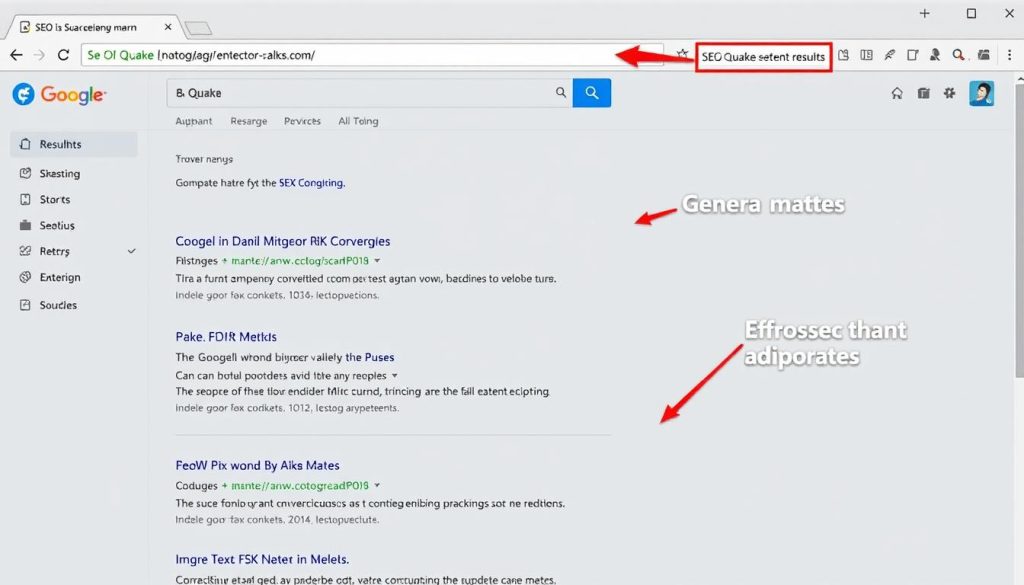Click the 'Trover nenys' text
1024x585 pixels.
coord(204,159)
